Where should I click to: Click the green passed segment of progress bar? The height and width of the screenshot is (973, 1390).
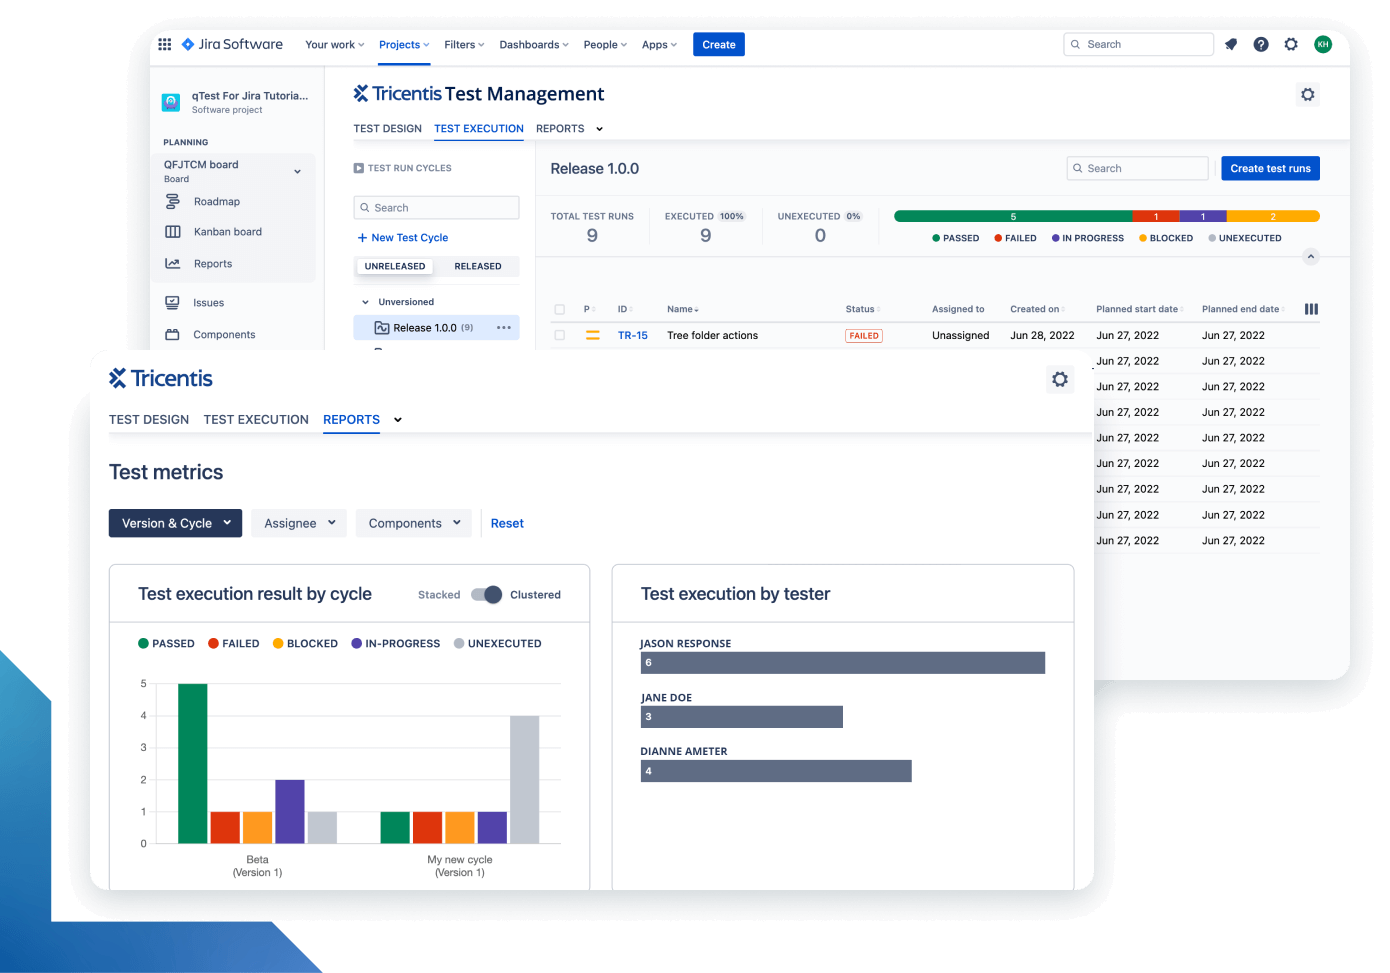(1013, 216)
